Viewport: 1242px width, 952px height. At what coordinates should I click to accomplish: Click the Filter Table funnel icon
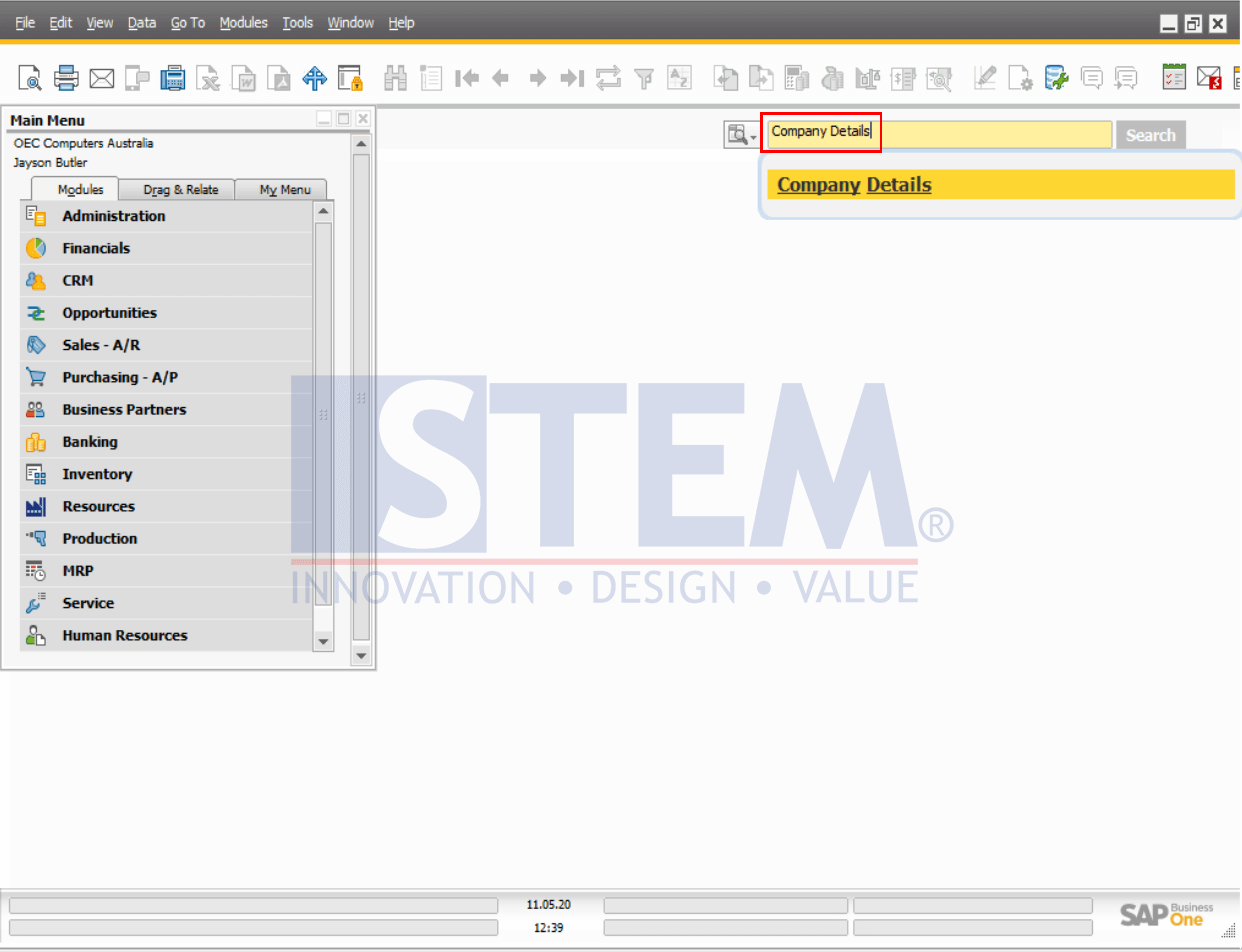(x=645, y=78)
